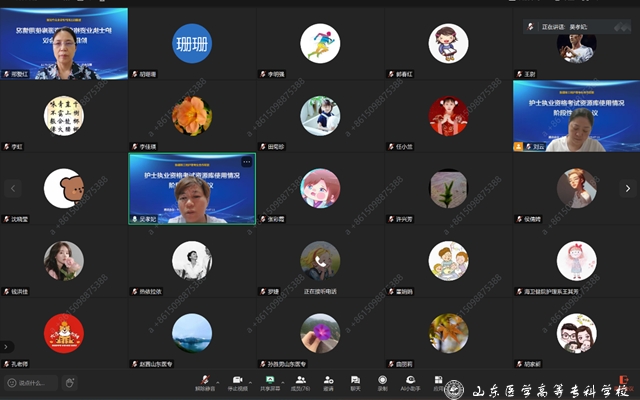640x400 pixels.
Task: Select the cartoon girl reading book avatar
Action: pos(448,43)
